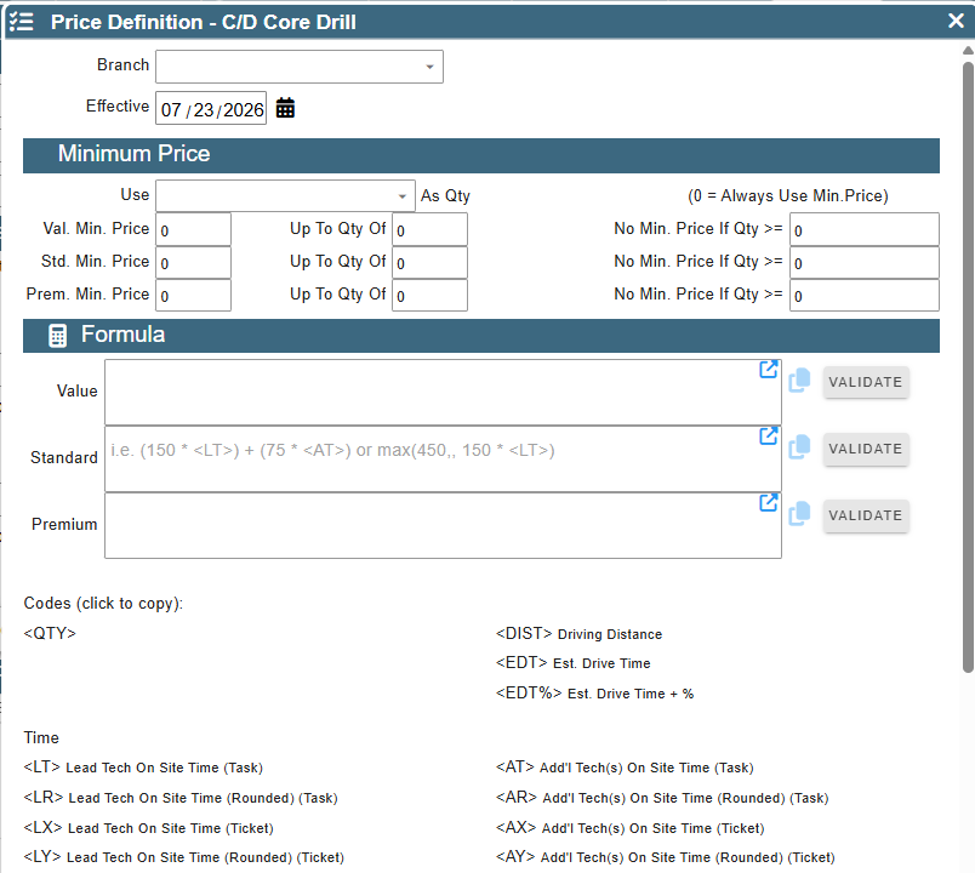Viewport: 975px width, 873px height.
Task: Open the Effective date calendar picker icon
Action: pos(285,108)
